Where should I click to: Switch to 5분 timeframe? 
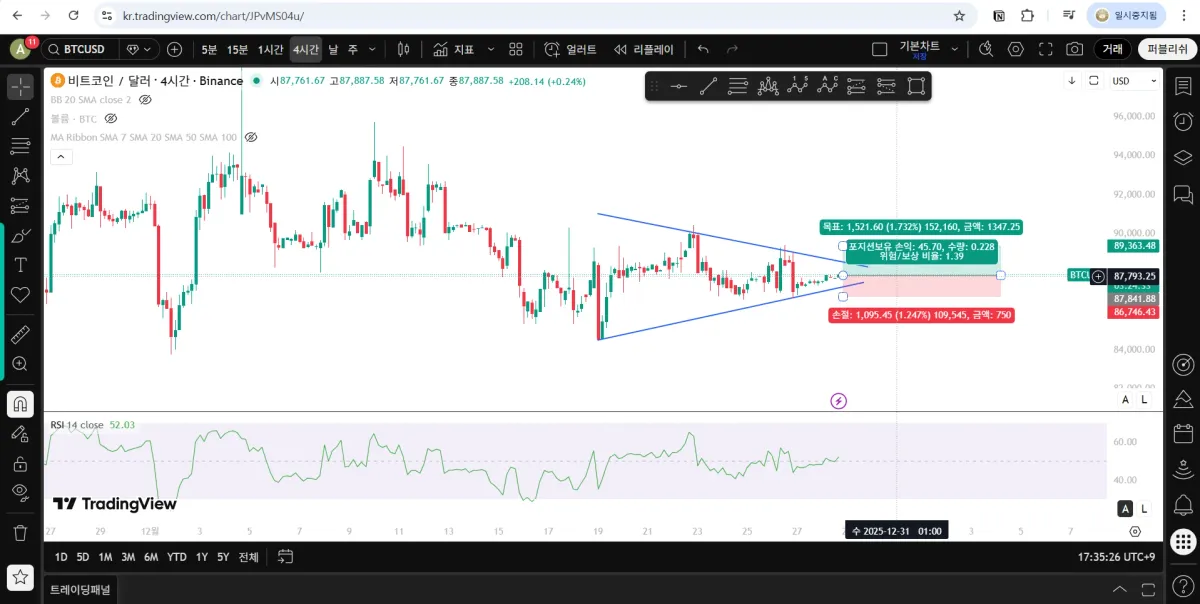[209, 49]
